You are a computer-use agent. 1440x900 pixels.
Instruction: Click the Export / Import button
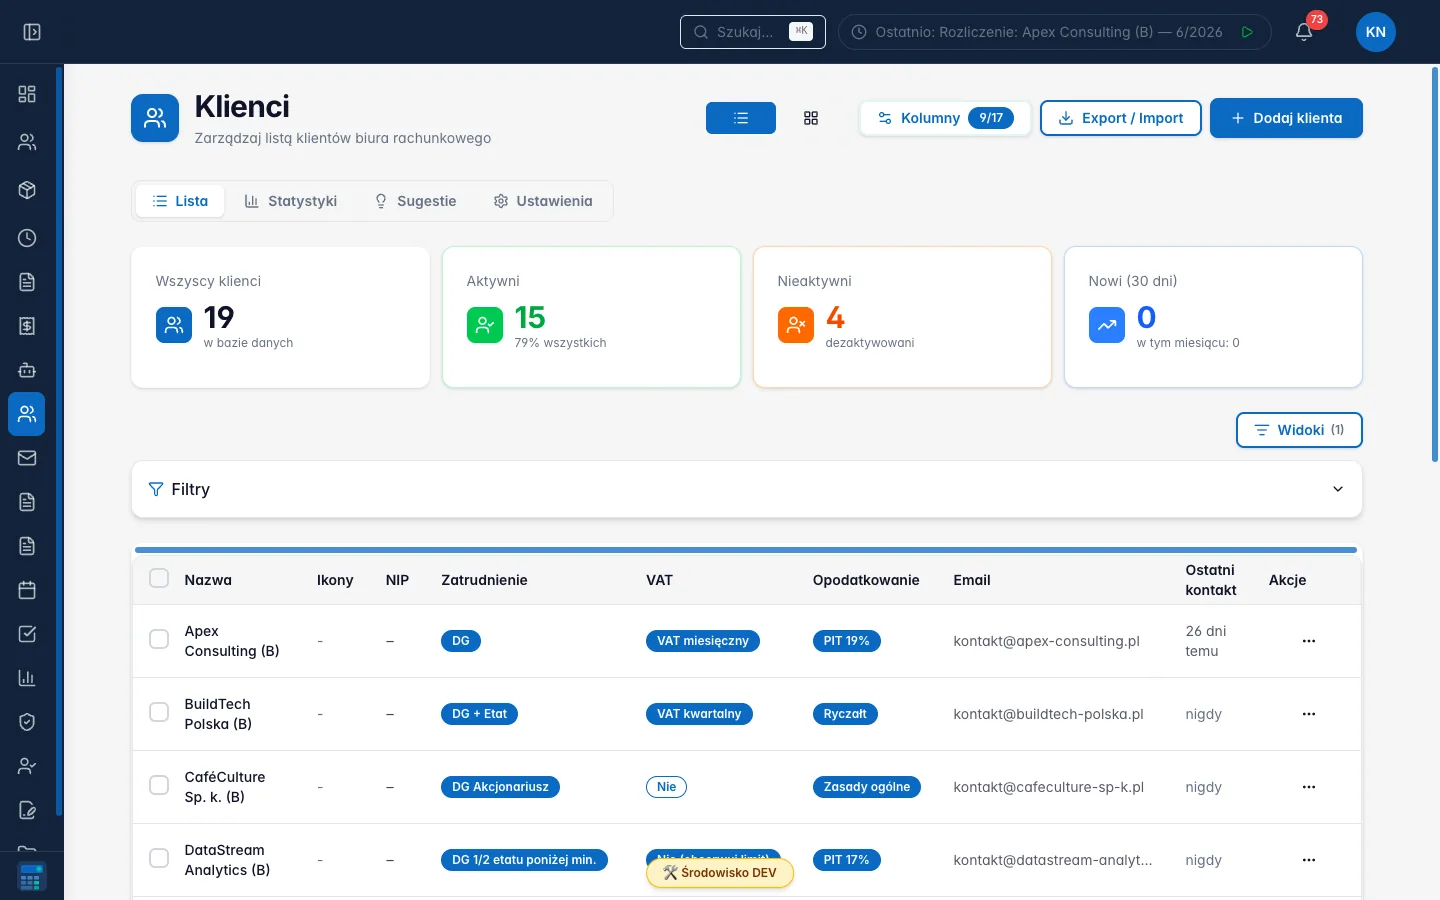point(1121,118)
